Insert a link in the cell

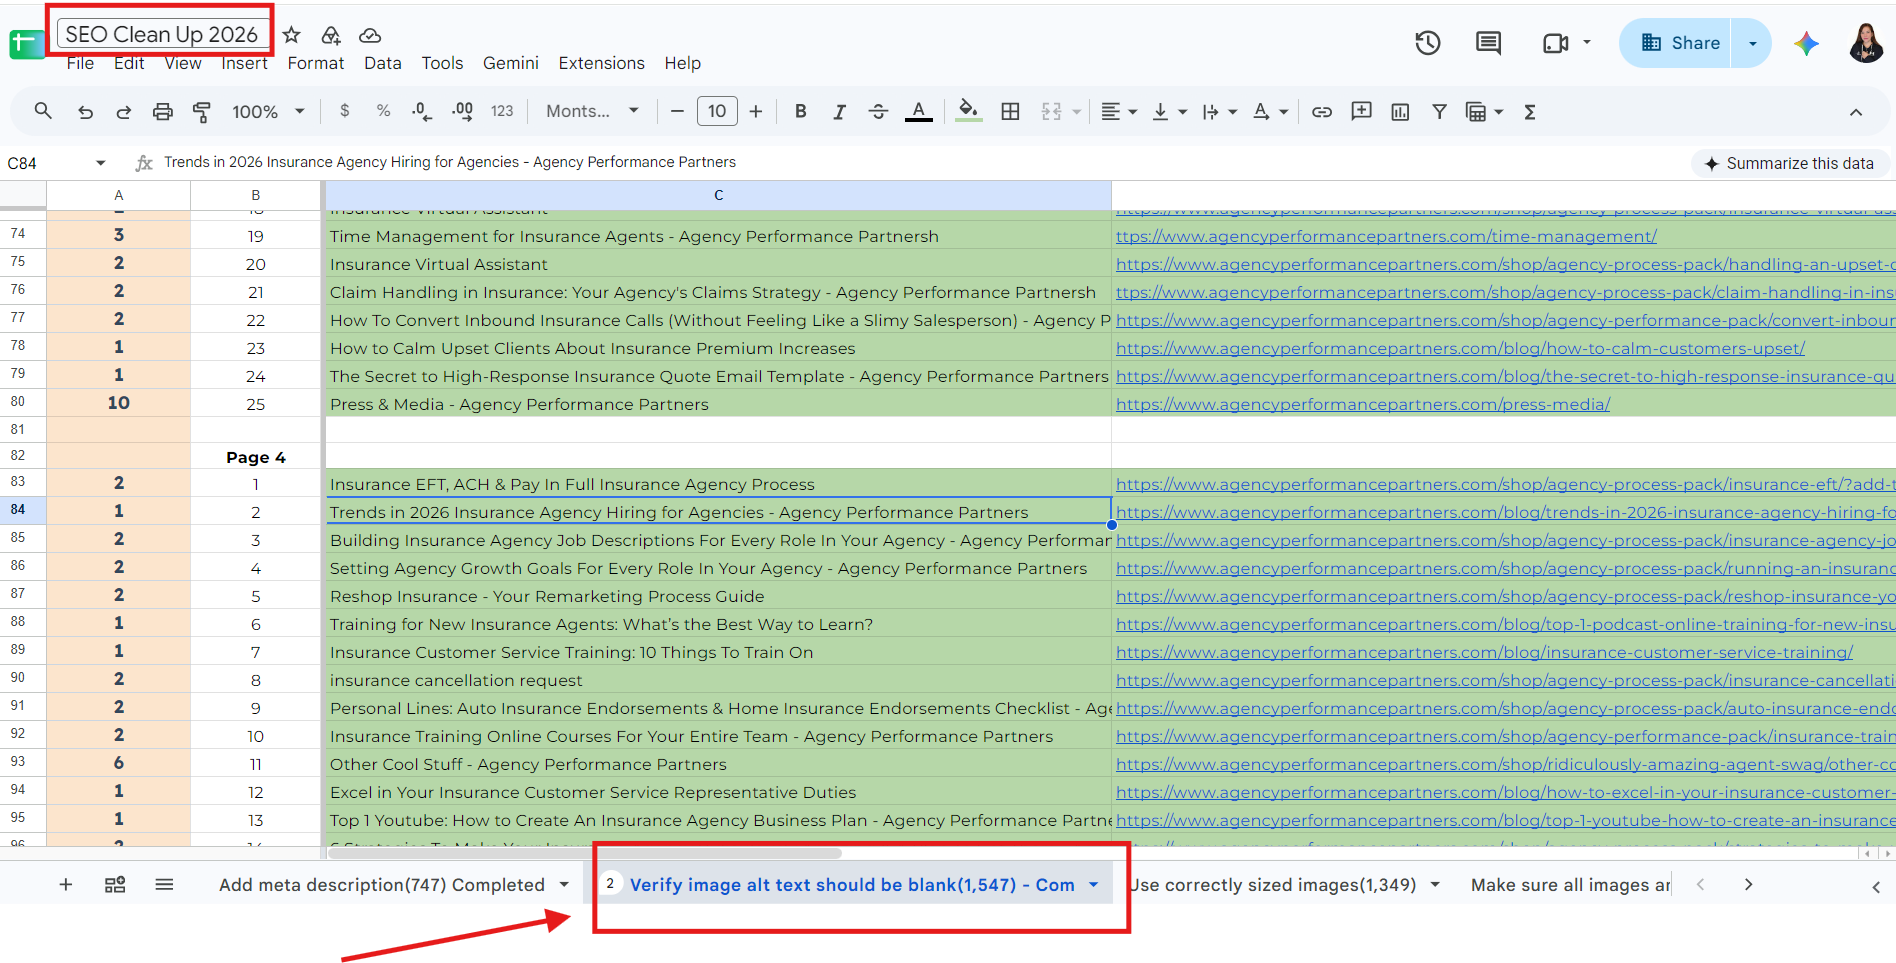click(x=1322, y=112)
